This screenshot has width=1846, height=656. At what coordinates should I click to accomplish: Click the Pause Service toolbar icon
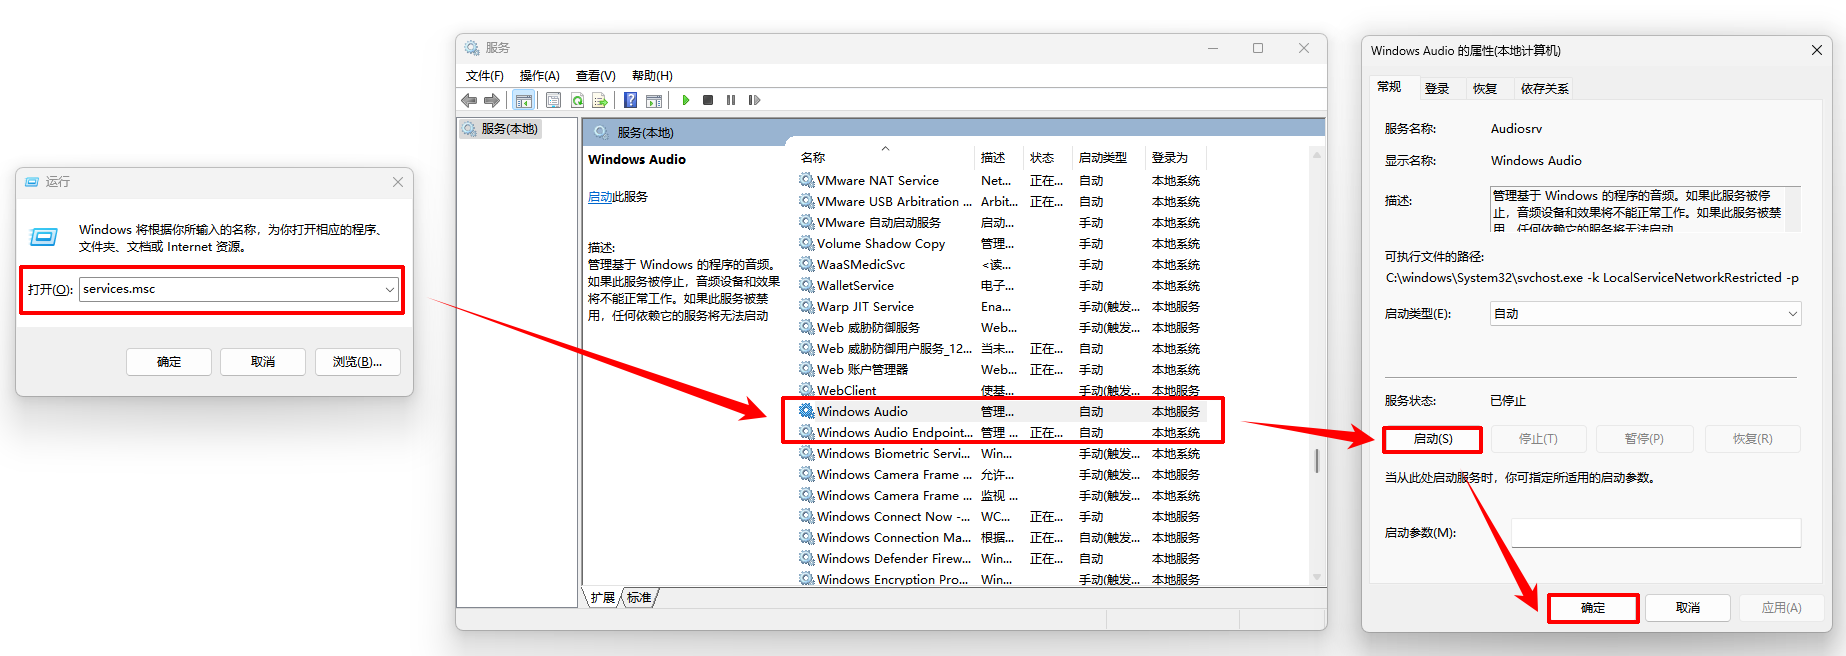pyautogui.click(x=731, y=100)
